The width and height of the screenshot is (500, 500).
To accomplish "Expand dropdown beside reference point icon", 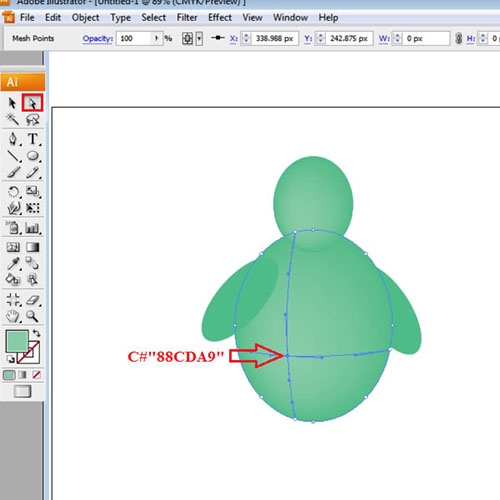I will coord(199,39).
